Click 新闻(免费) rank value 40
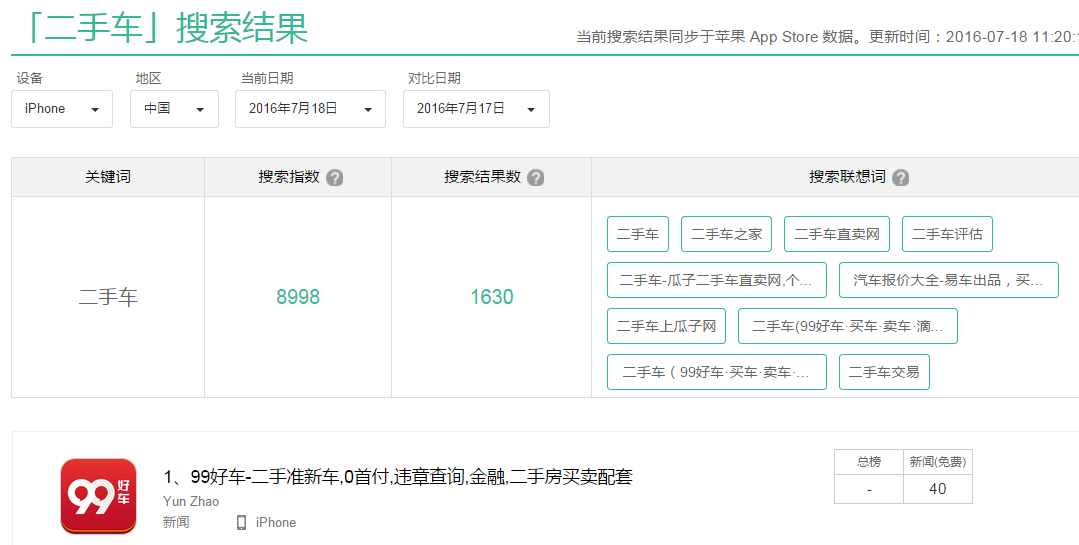The image size is (1079, 545). point(937,489)
